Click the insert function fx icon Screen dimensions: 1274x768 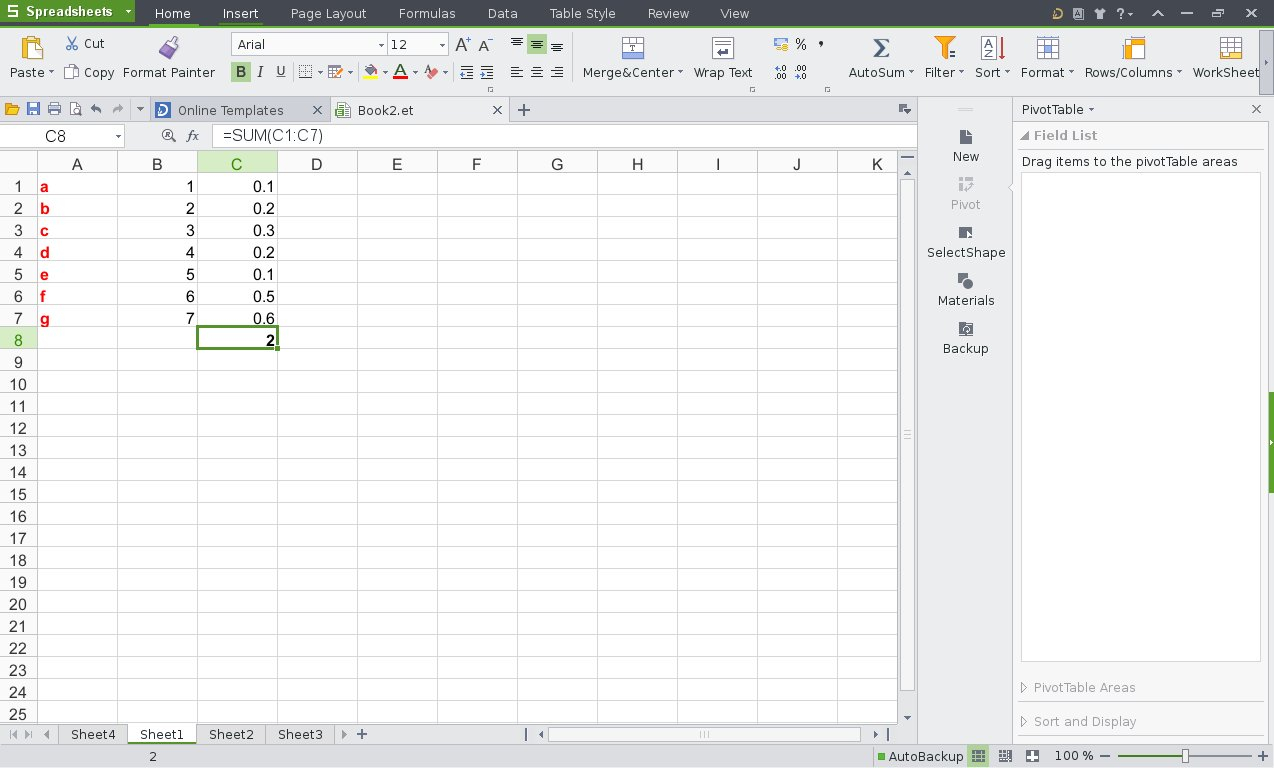[x=192, y=135]
